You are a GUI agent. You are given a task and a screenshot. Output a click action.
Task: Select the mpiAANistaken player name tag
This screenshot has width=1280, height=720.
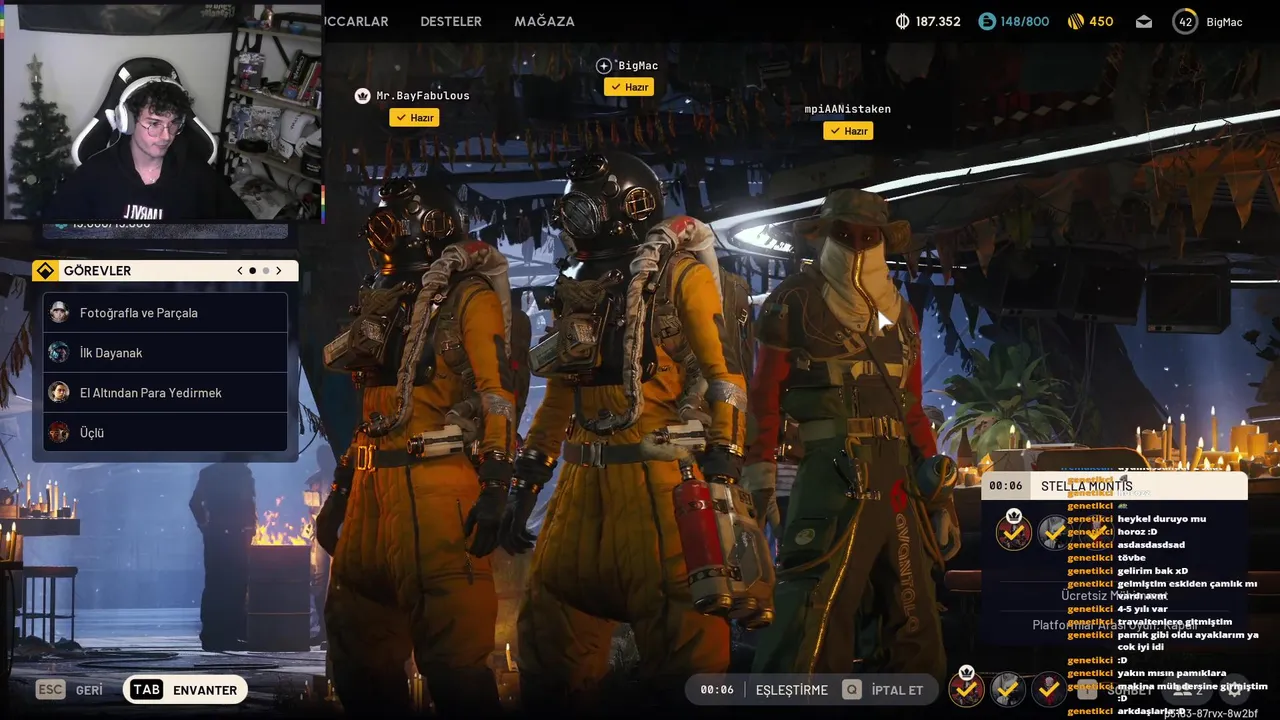coord(848,109)
